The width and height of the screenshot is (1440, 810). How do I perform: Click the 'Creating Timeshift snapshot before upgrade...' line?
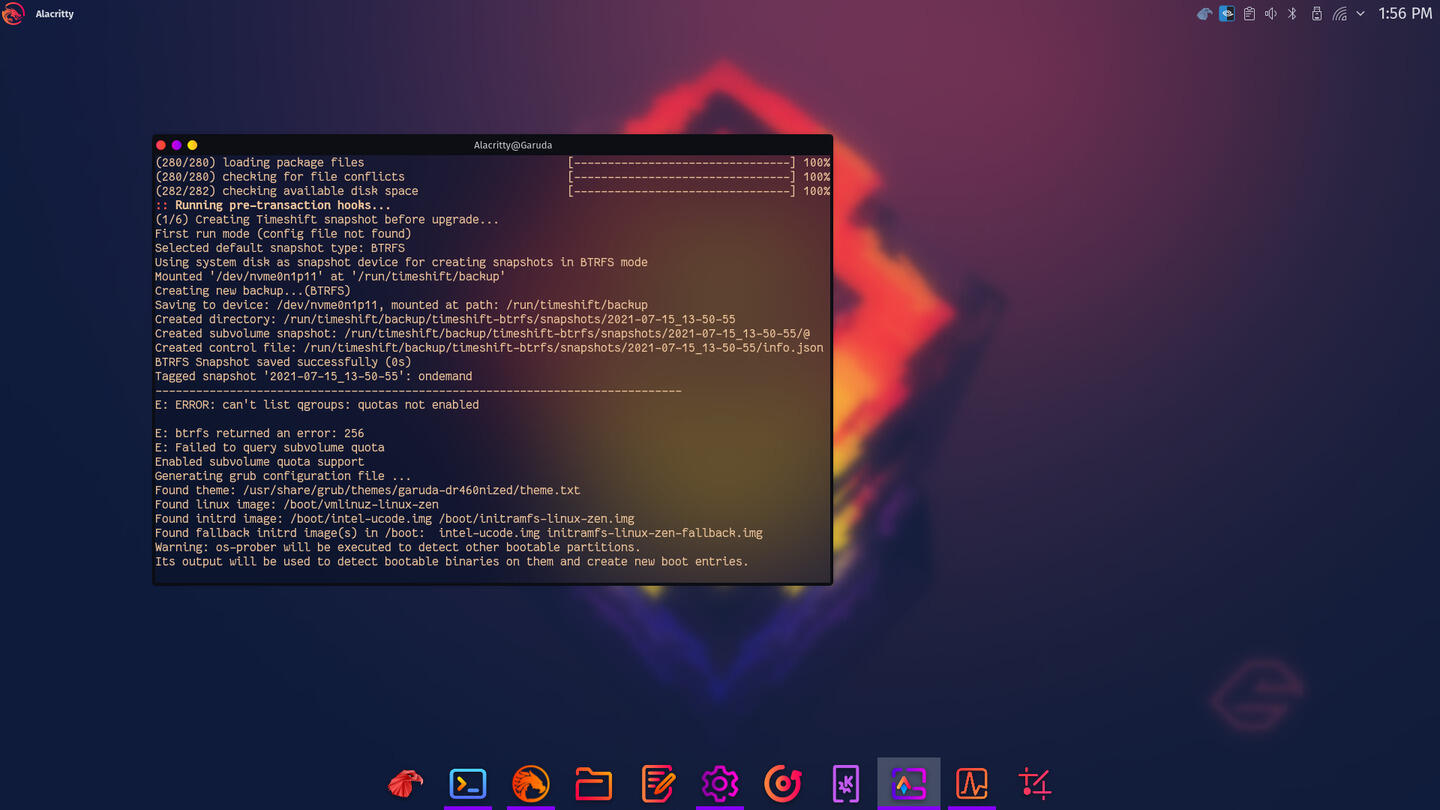coord(327,219)
